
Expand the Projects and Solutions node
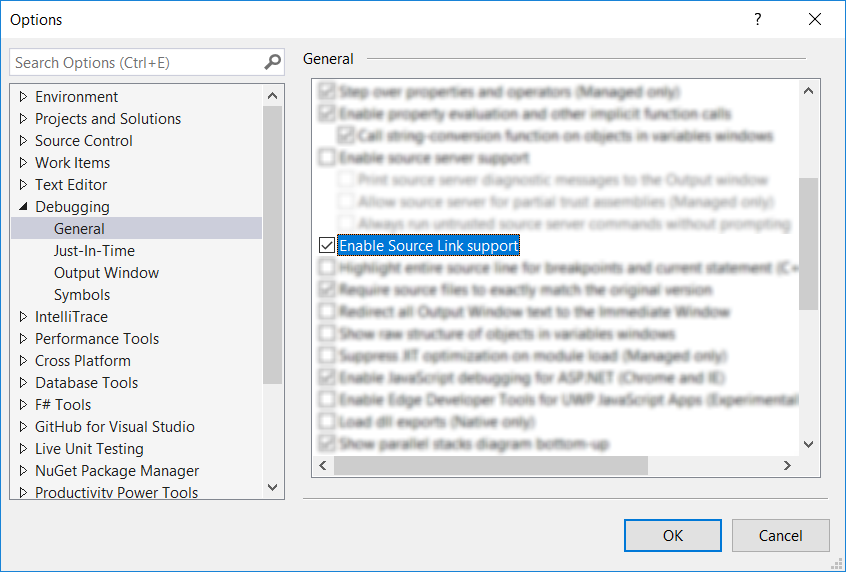click(x=23, y=119)
